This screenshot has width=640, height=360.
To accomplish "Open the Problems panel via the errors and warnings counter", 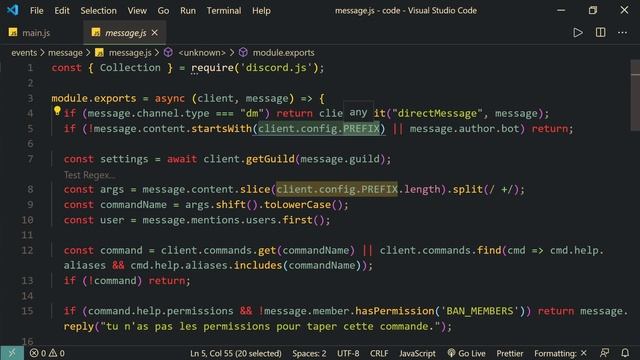I will point(47,353).
